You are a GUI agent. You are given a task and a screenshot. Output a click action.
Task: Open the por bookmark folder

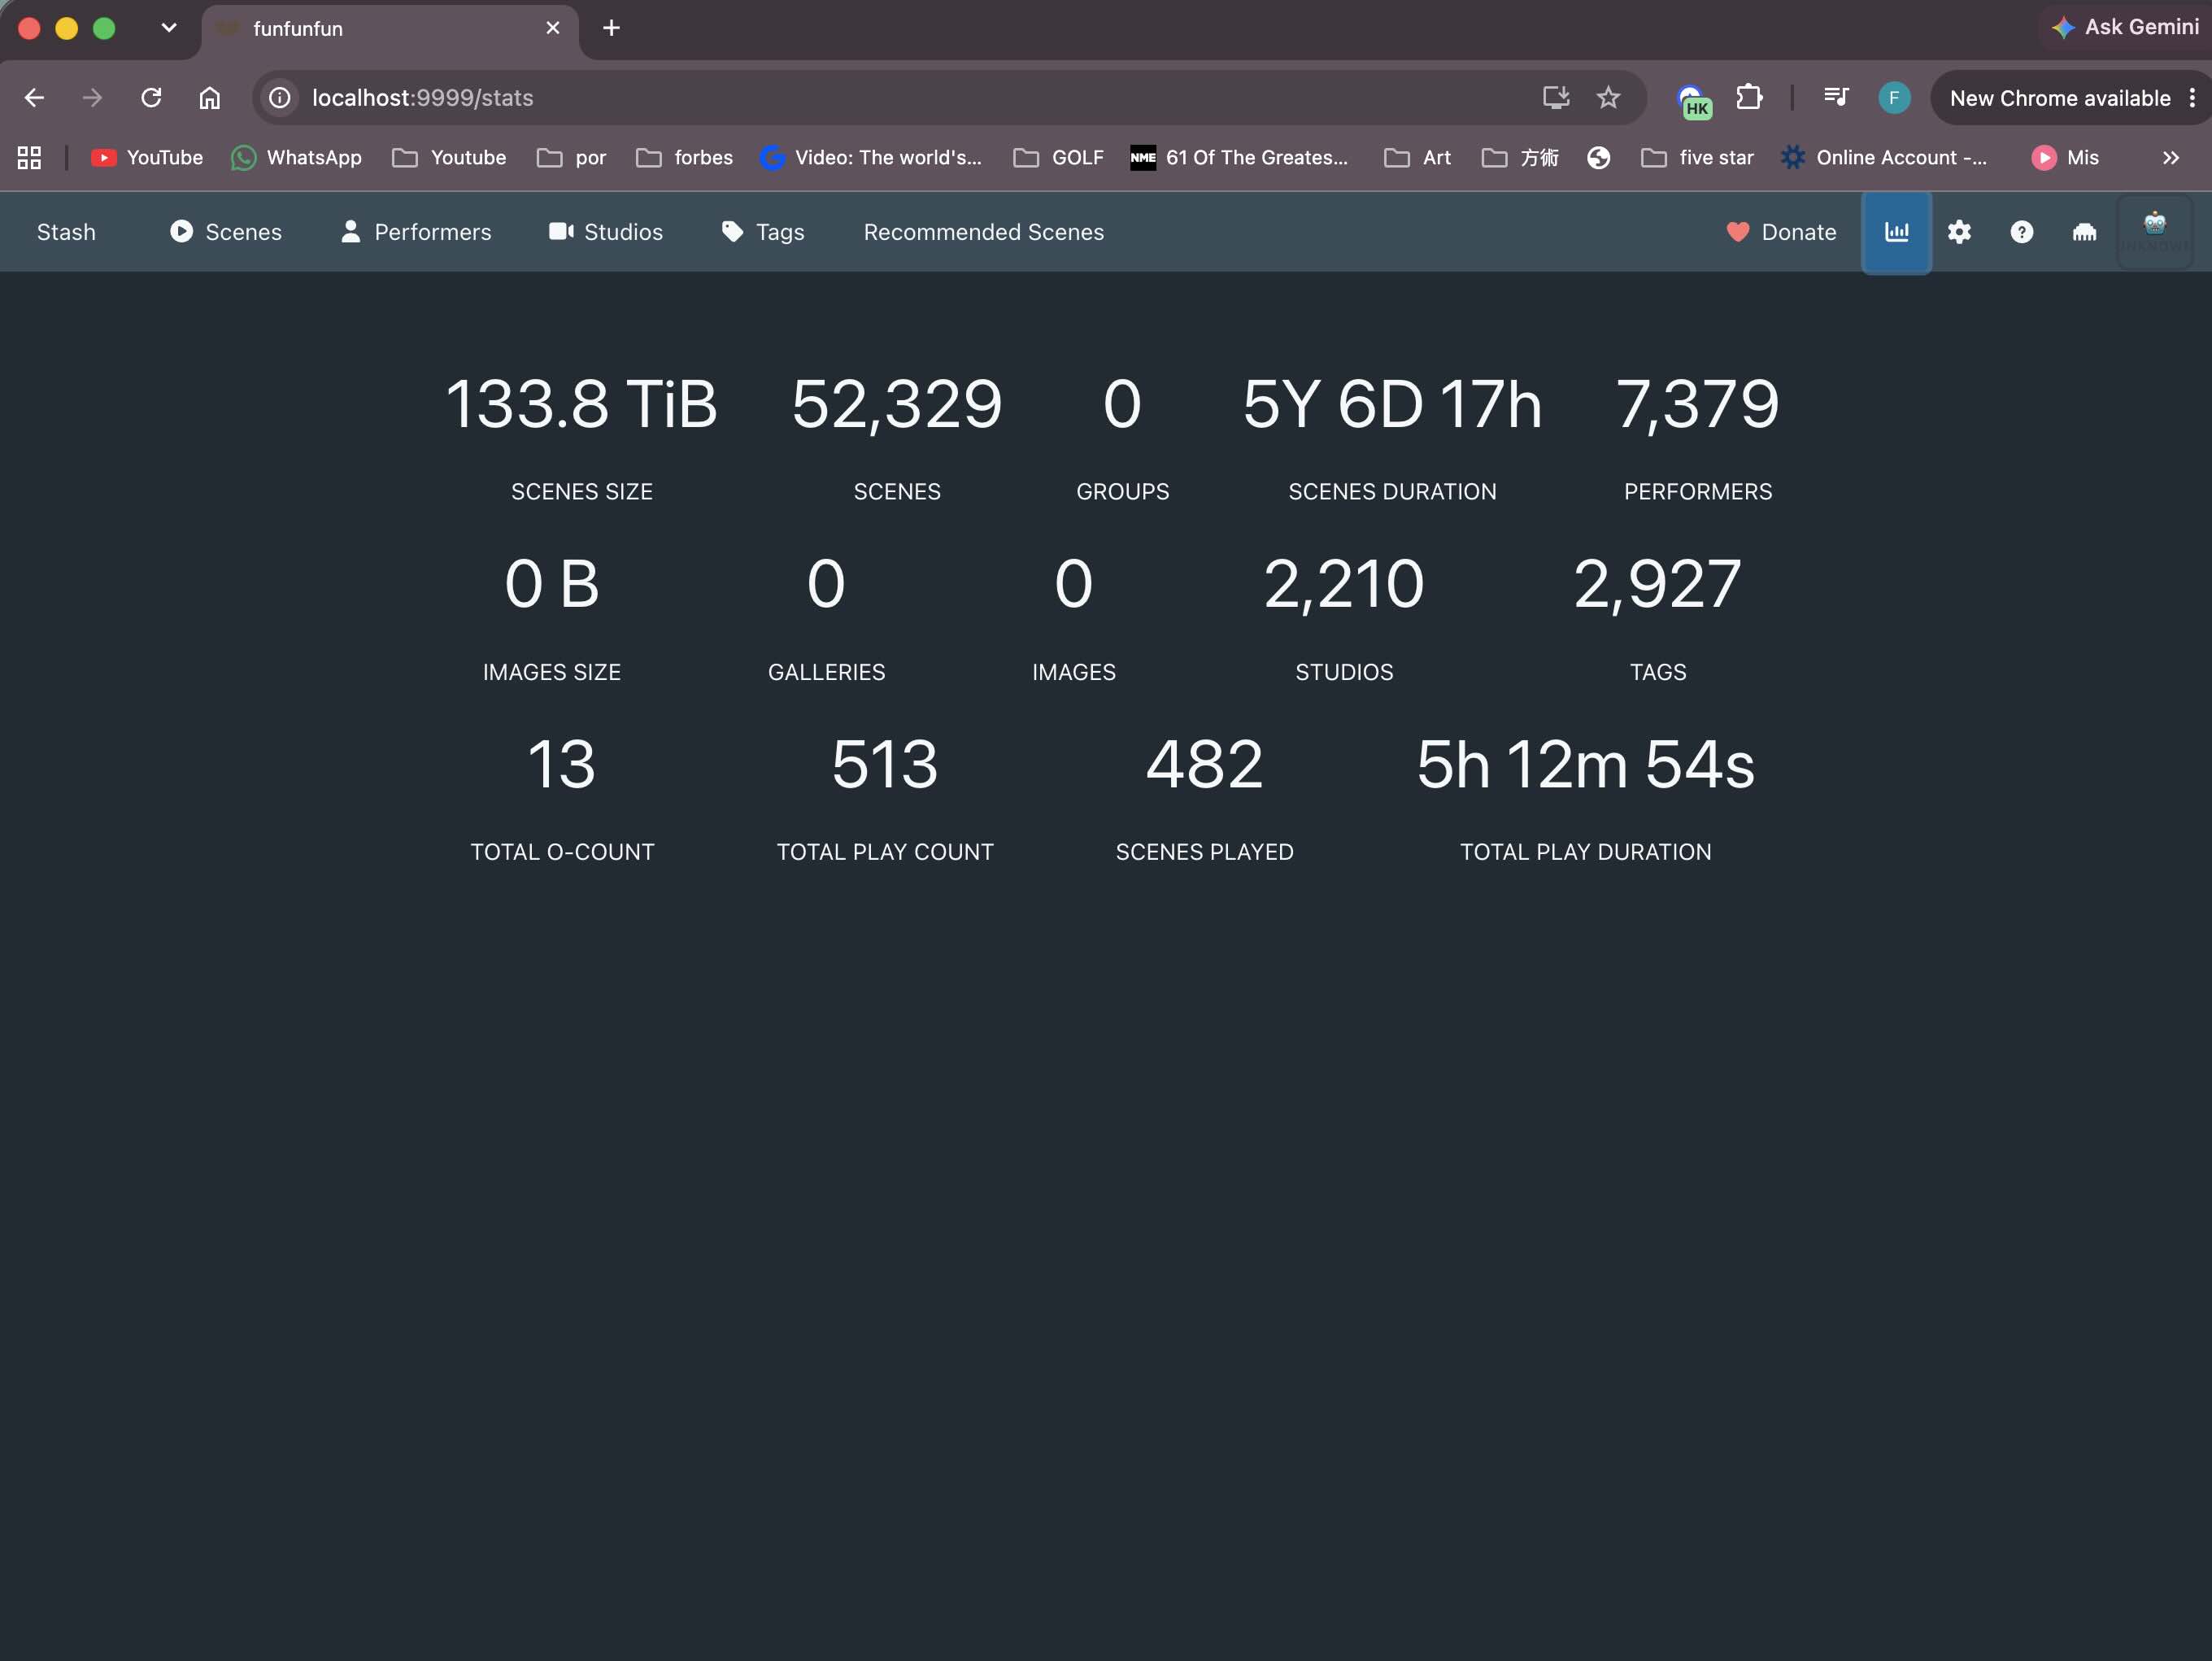point(571,158)
